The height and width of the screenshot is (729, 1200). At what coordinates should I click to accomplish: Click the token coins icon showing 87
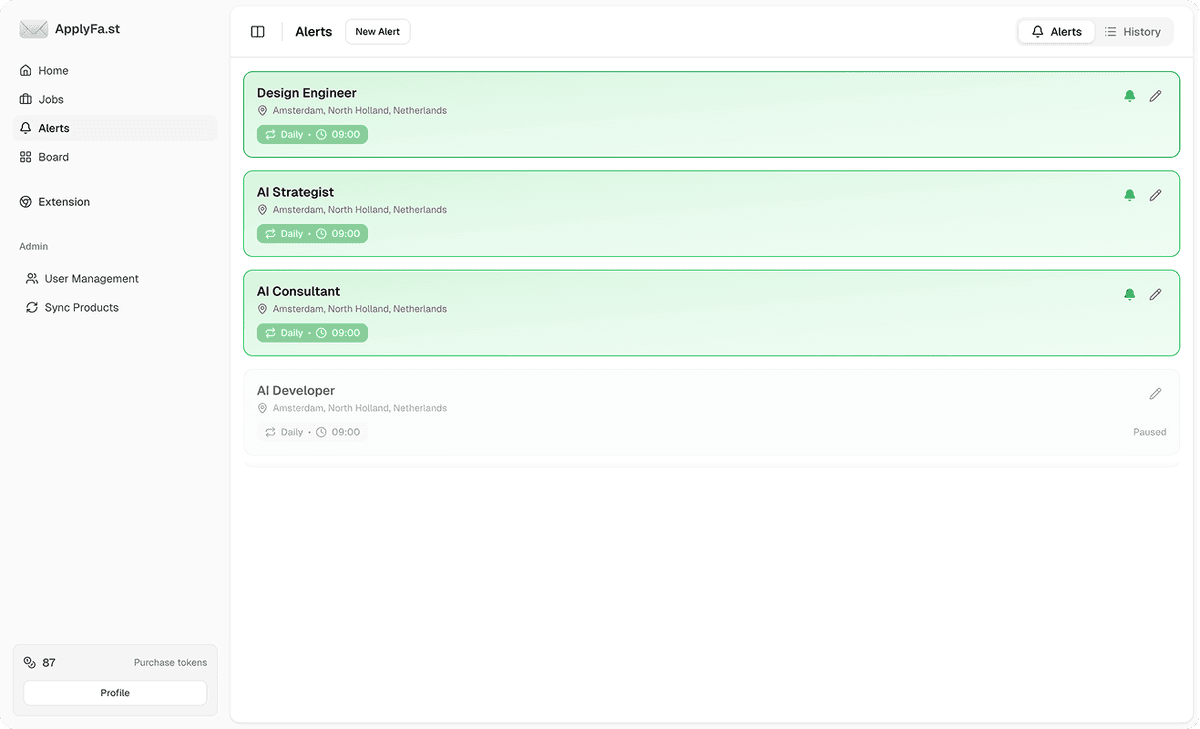pos(28,662)
